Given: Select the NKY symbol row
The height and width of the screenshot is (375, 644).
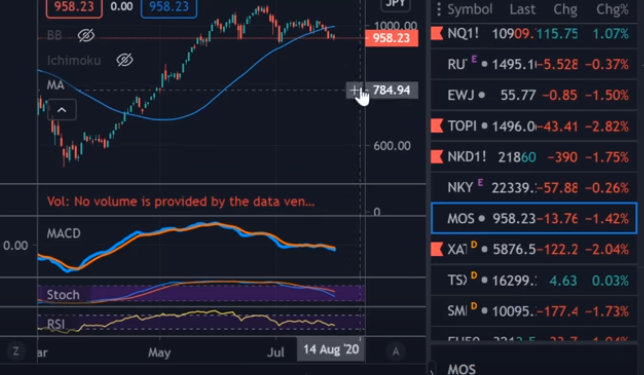Looking at the screenshot, I should [x=534, y=188].
